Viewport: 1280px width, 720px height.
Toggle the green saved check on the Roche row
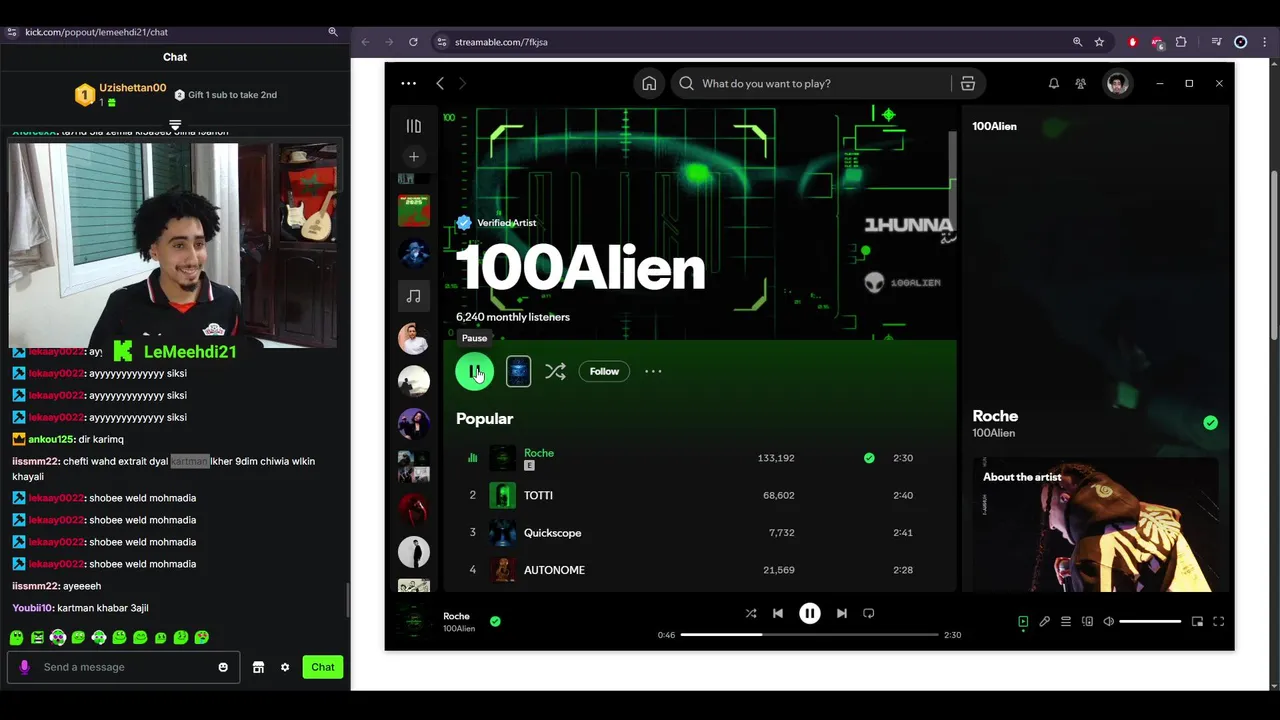tap(869, 458)
